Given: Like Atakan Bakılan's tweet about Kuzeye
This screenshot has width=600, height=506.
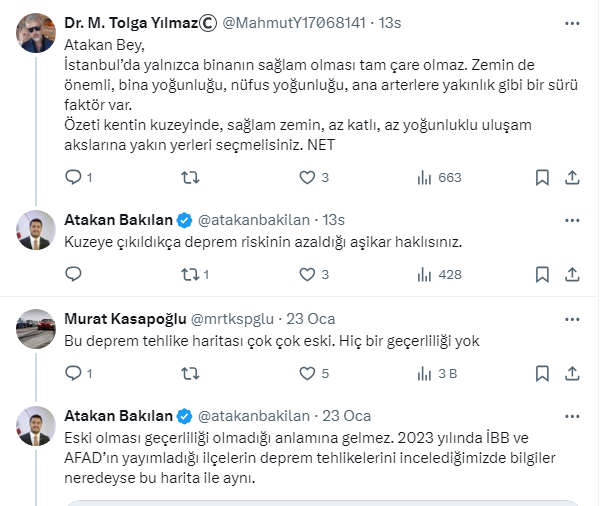Looking at the screenshot, I should click(307, 274).
